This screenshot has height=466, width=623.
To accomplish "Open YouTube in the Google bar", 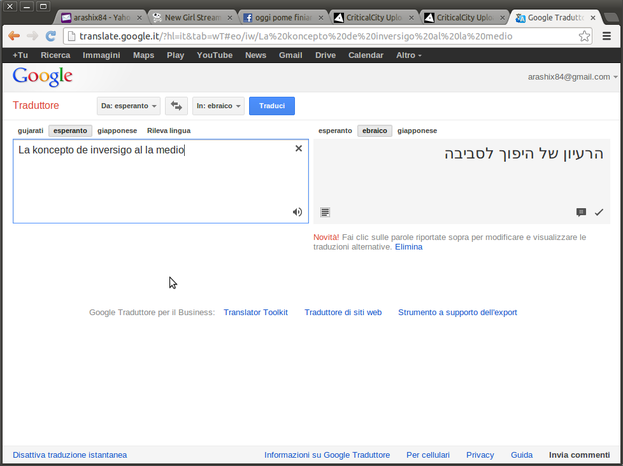I will tap(215, 55).
